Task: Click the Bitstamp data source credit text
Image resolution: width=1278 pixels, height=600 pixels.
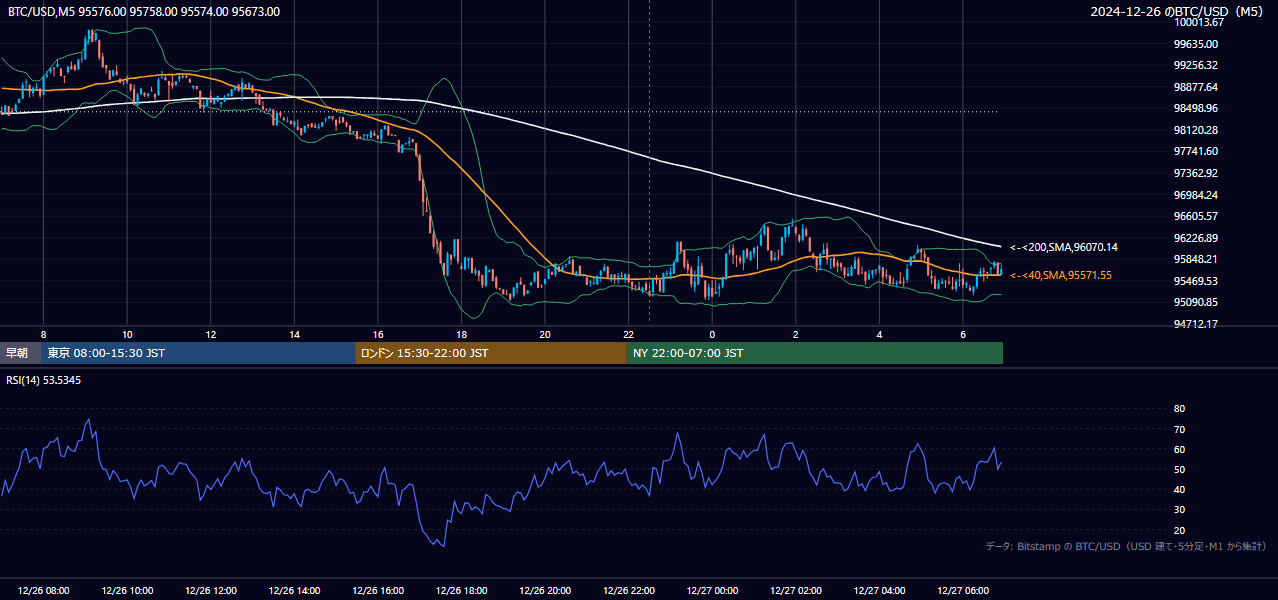Action: tap(1126, 546)
